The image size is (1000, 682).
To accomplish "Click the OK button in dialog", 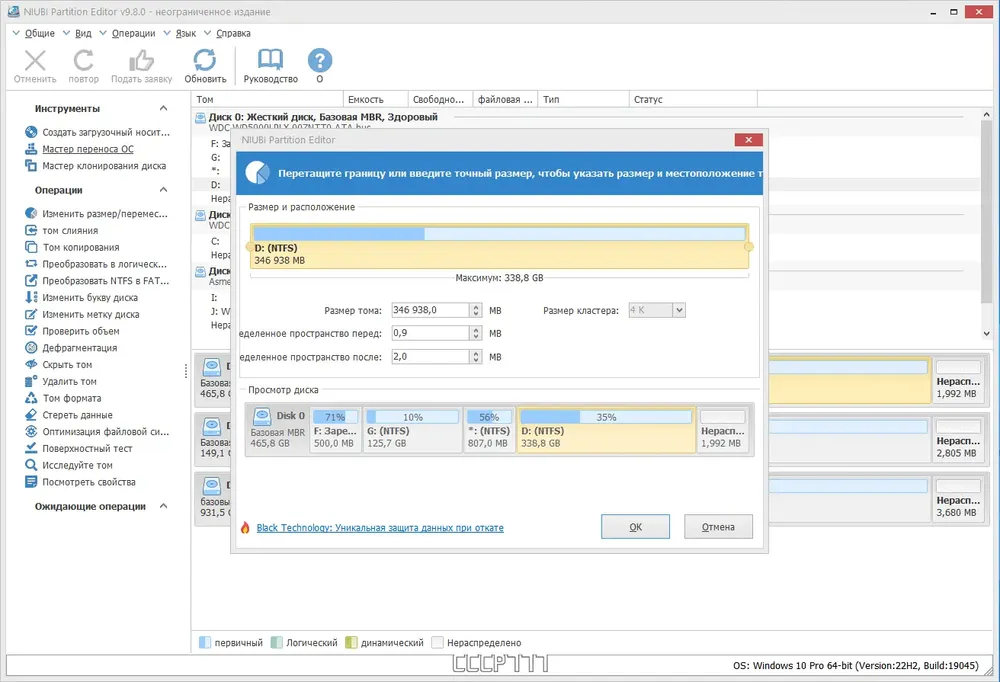I will 635,526.
